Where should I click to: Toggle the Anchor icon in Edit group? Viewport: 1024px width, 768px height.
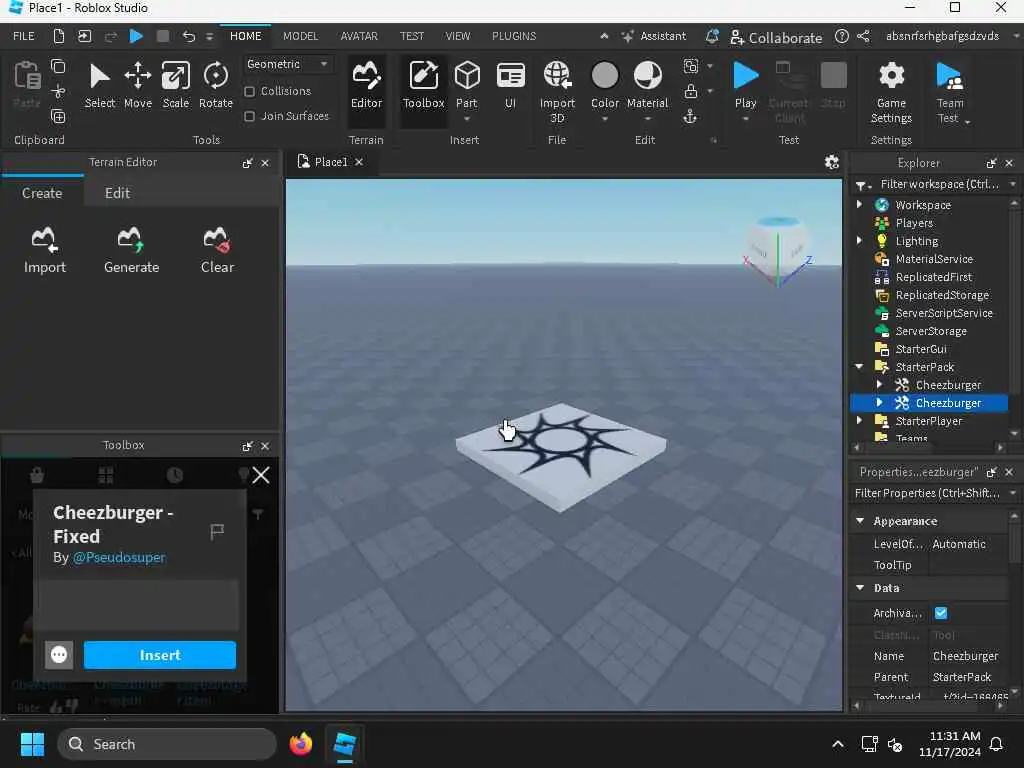pos(690,117)
